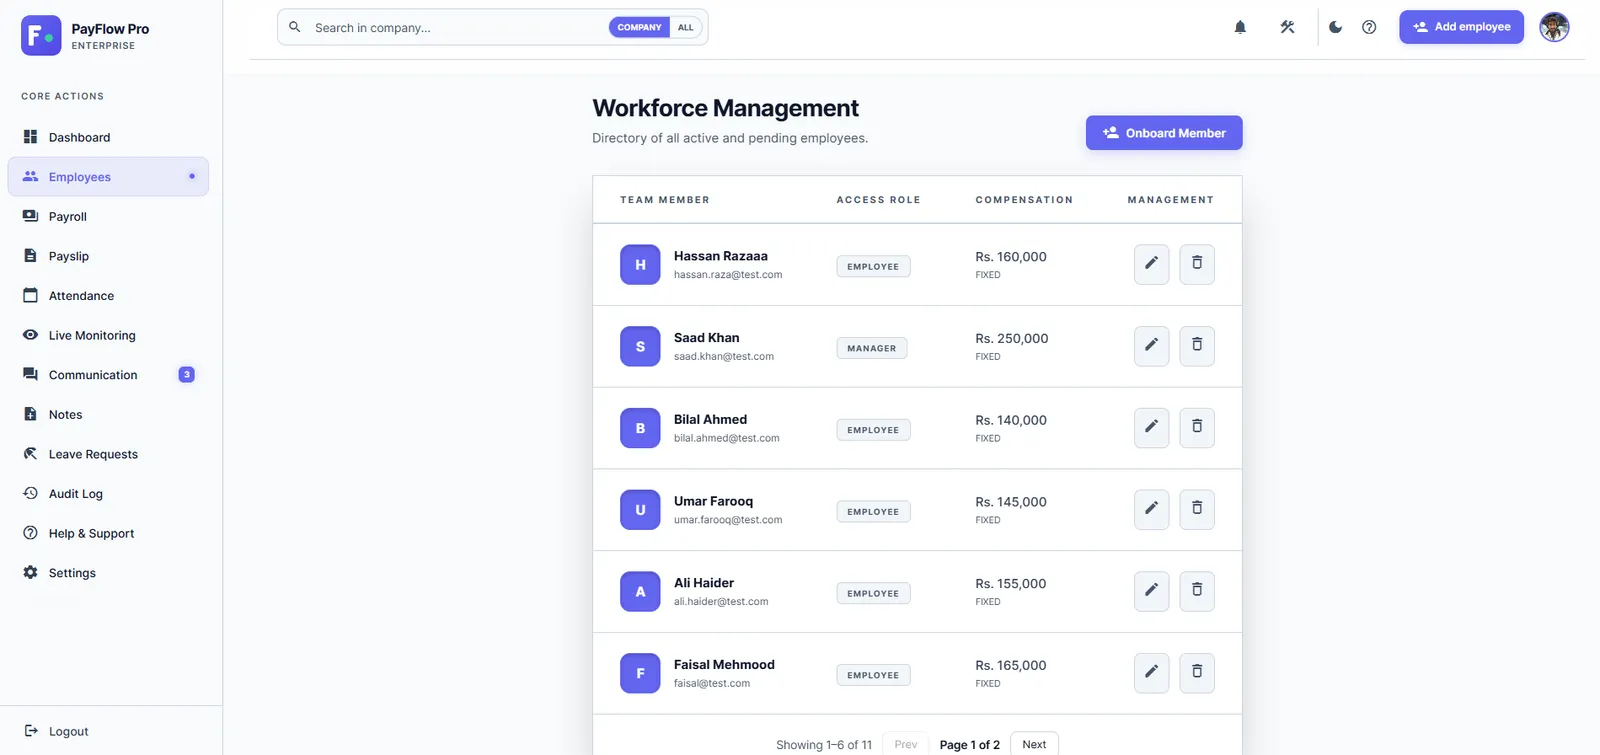Click the Communication badge showing 3
This screenshot has height=755, width=1600.
pos(186,374)
